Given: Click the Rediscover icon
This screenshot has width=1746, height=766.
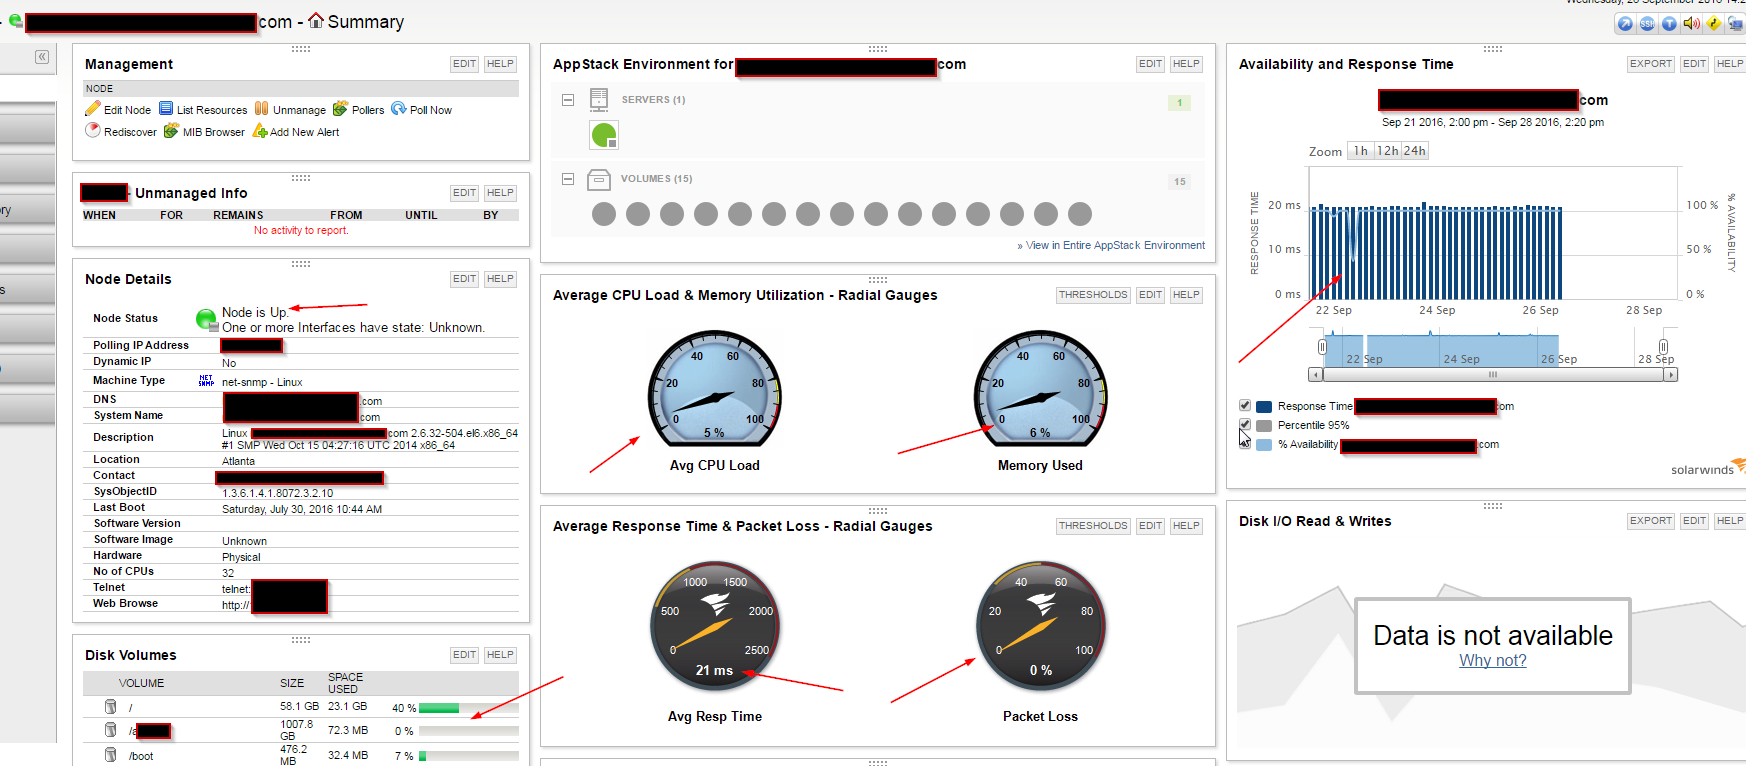Looking at the screenshot, I should tap(93, 131).
